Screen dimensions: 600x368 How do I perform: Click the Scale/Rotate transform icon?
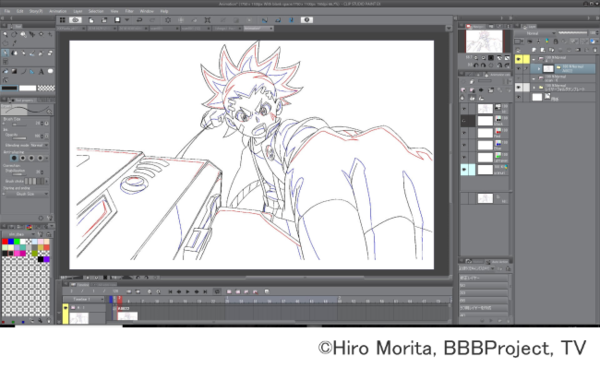pos(207,20)
